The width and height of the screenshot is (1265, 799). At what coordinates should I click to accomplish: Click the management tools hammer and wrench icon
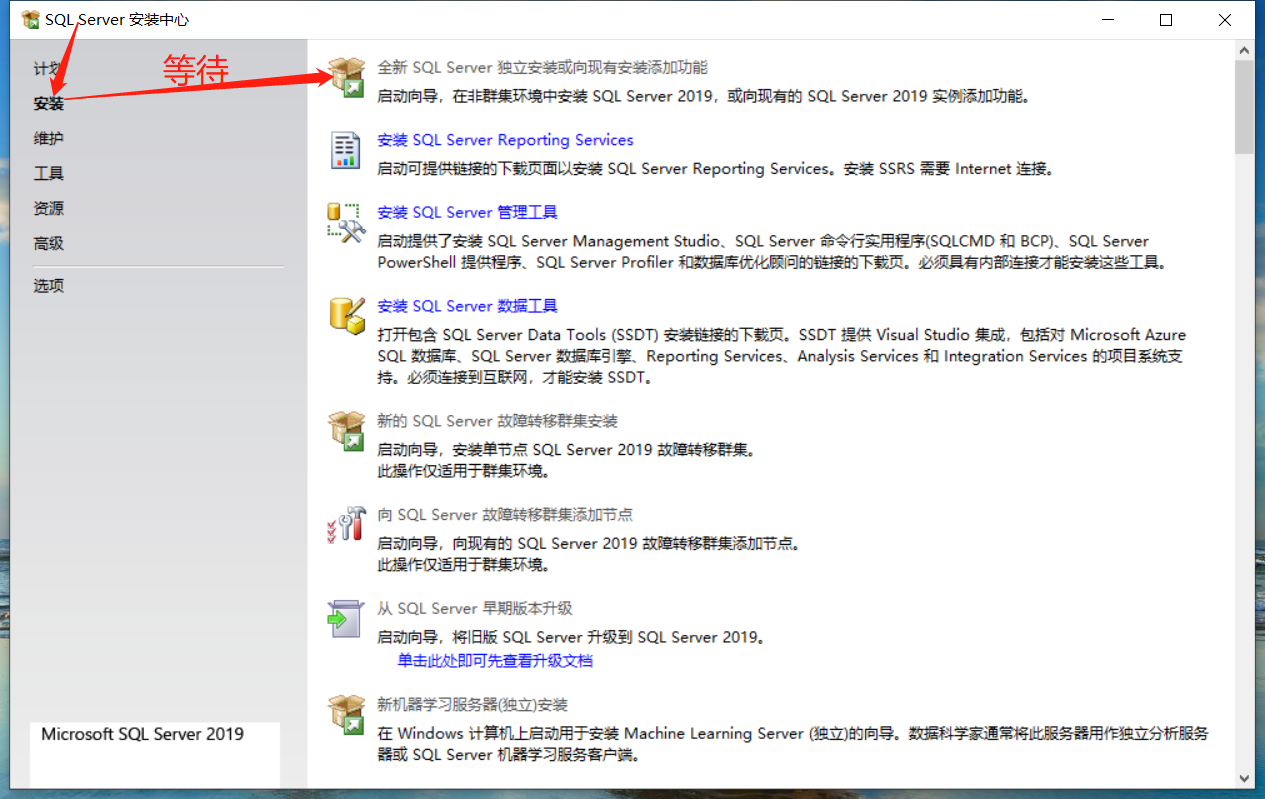[346, 222]
